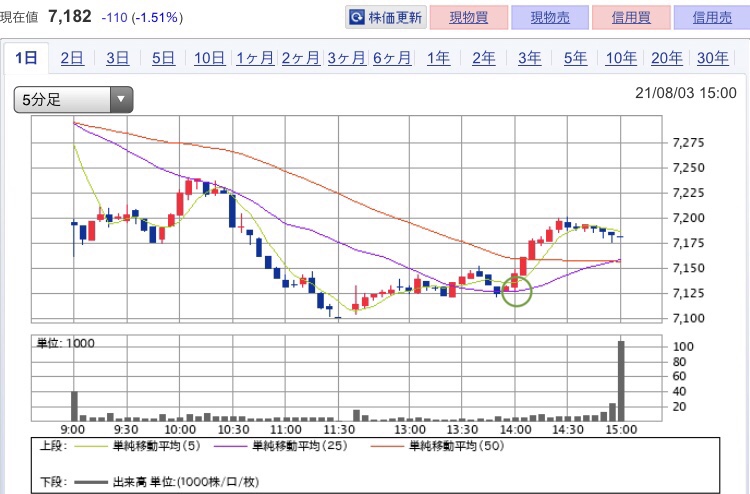
Task: Open the 5分足 interval dropdown
Action: coord(73,99)
